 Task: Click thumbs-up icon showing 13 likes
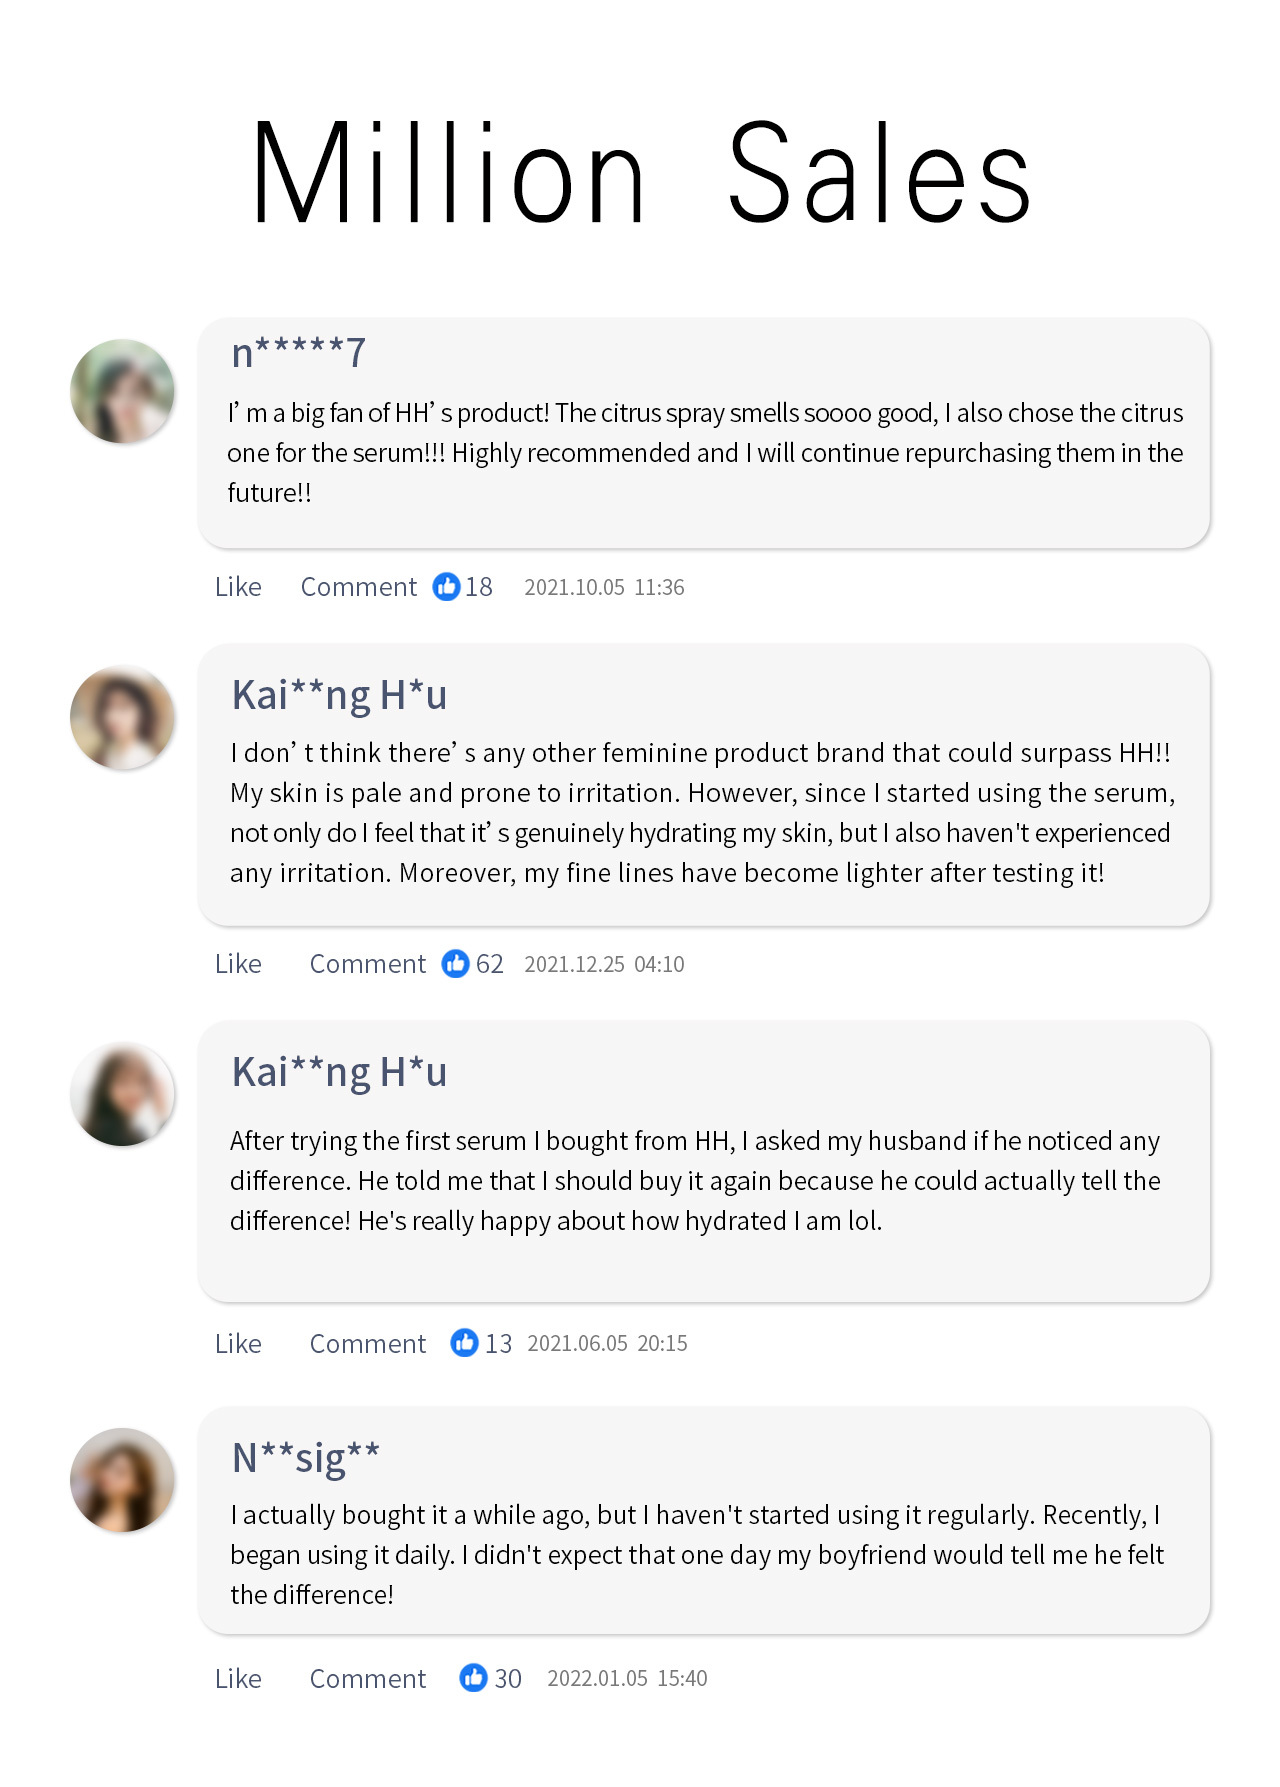point(464,1342)
